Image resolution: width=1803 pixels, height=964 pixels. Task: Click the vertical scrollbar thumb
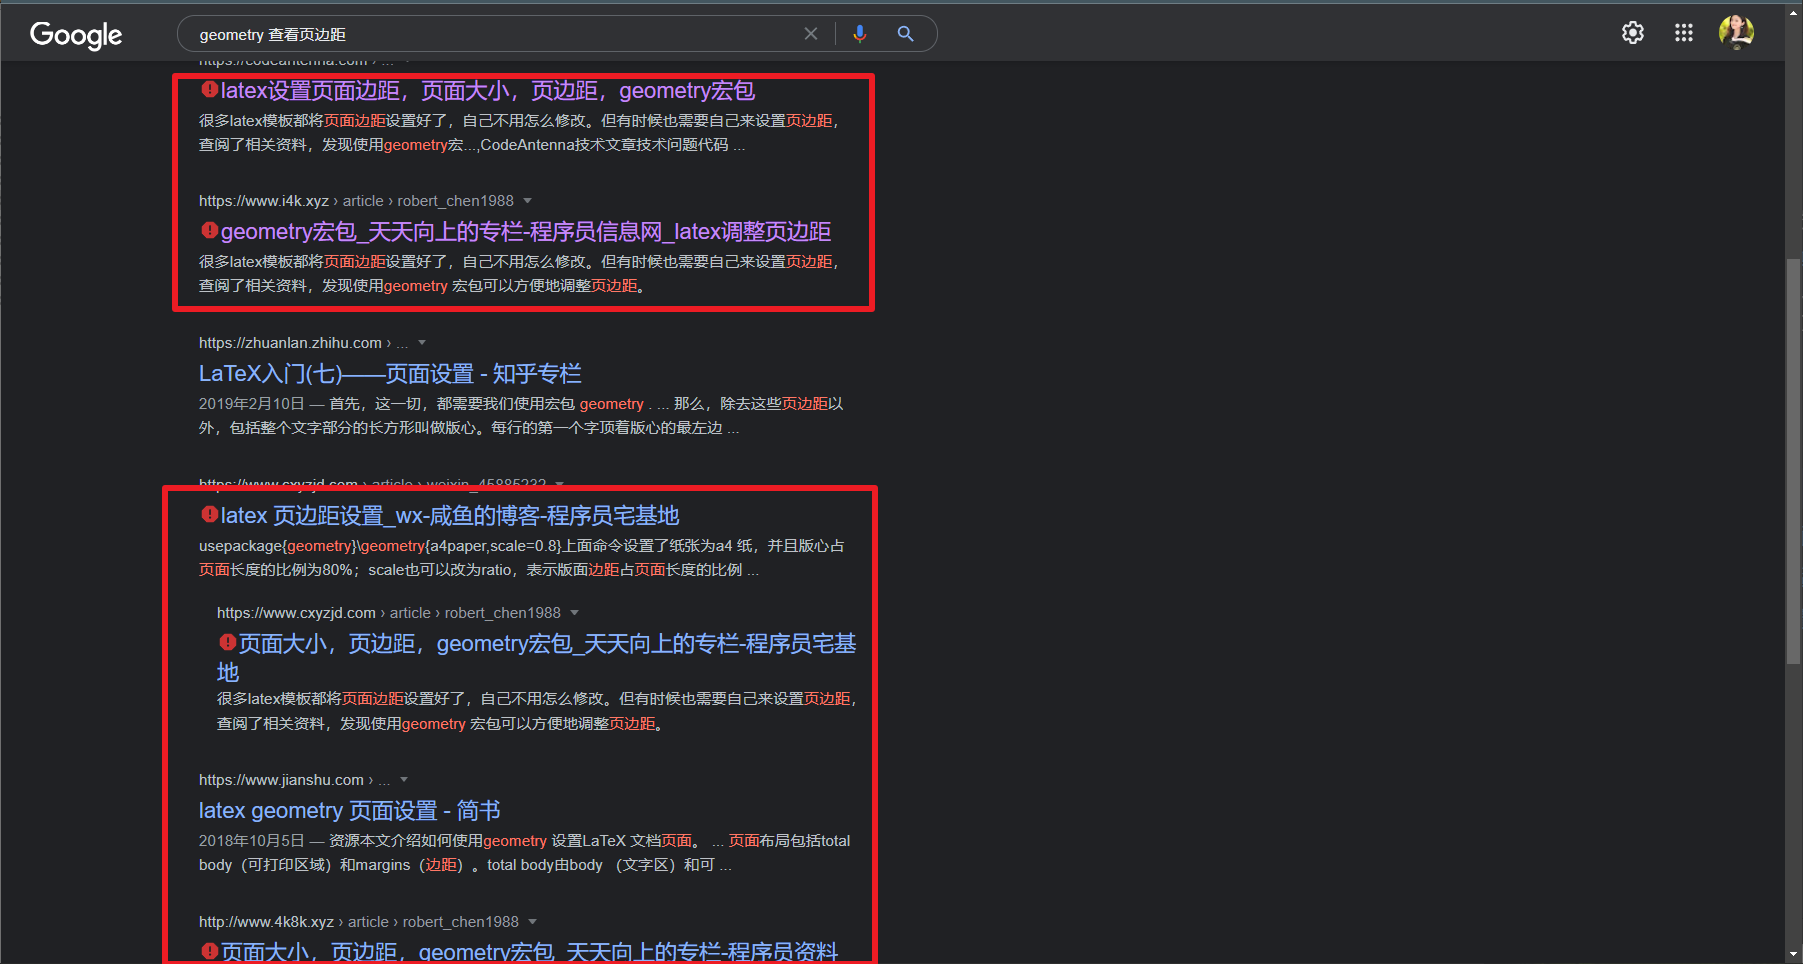click(1794, 461)
